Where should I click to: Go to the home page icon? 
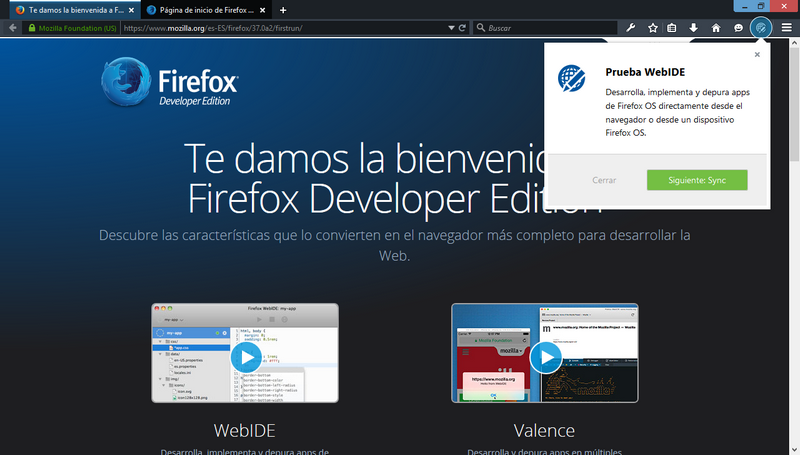pyautogui.click(x=716, y=28)
